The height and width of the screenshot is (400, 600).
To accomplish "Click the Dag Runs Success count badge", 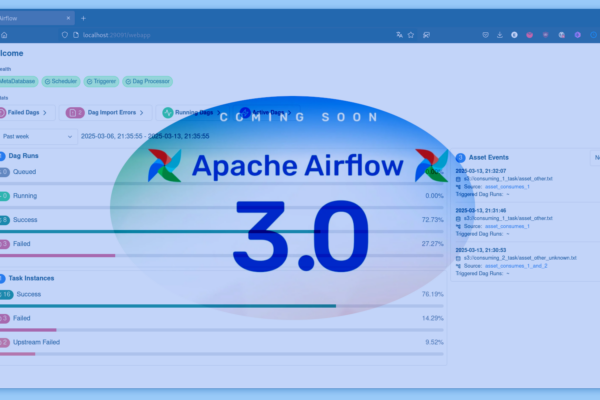I will pyautogui.click(x=5, y=220).
